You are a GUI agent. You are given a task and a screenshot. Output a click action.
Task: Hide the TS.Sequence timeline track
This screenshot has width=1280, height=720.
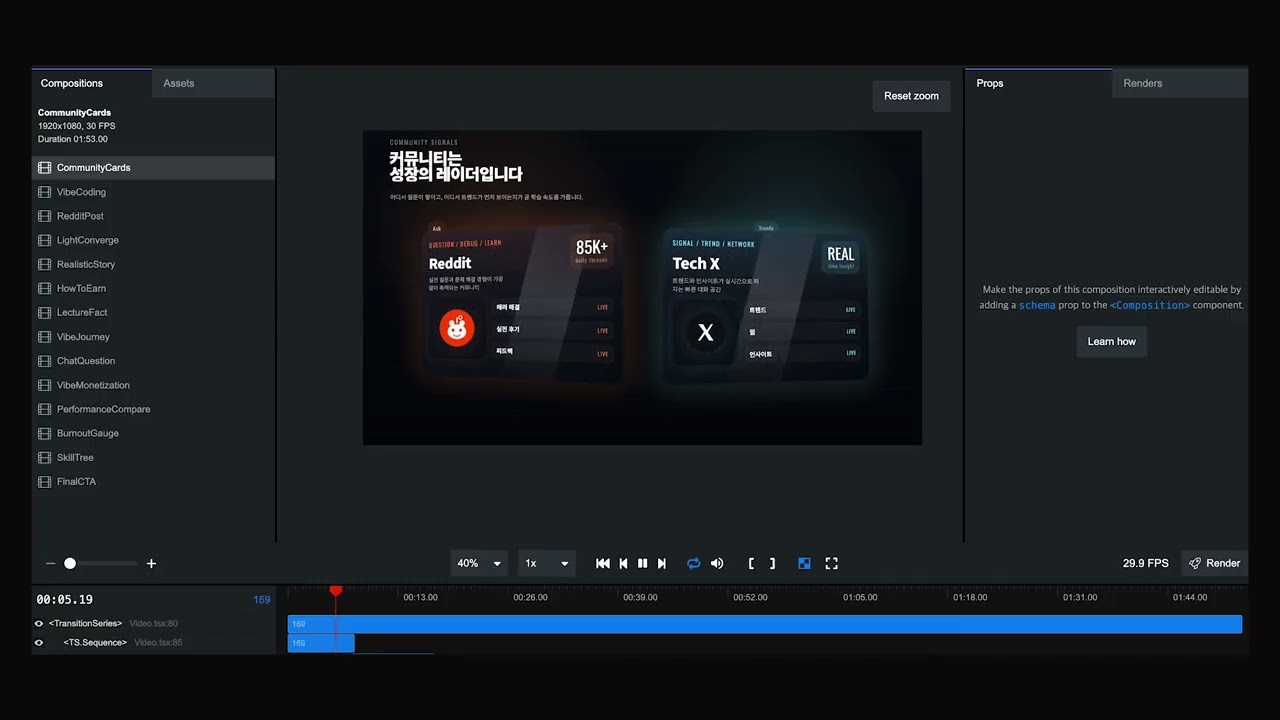39,643
